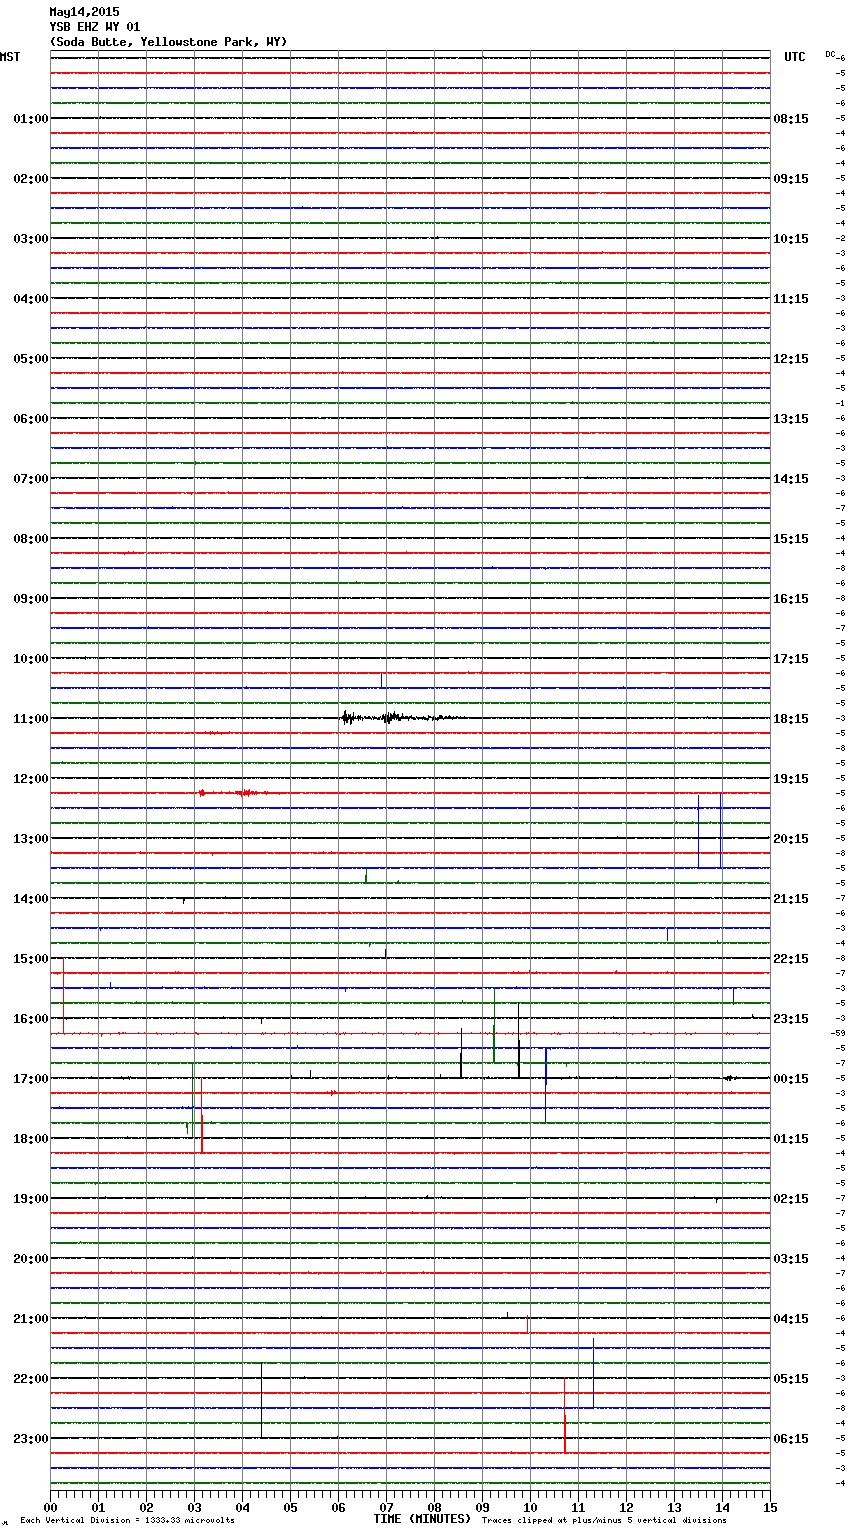Click the -59 DC offset value
This screenshot has height=1534, width=850.
click(838, 1033)
